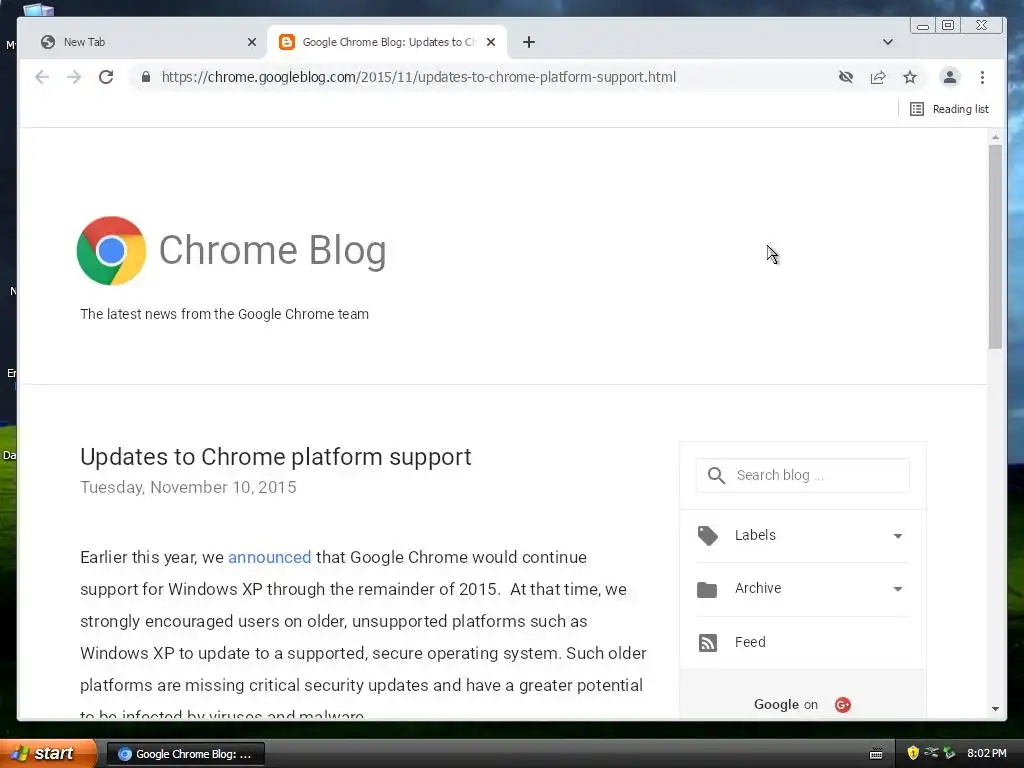The image size is (1024, 768).
Task: Click the Search blog input field
Action: (x=803, y=475)
